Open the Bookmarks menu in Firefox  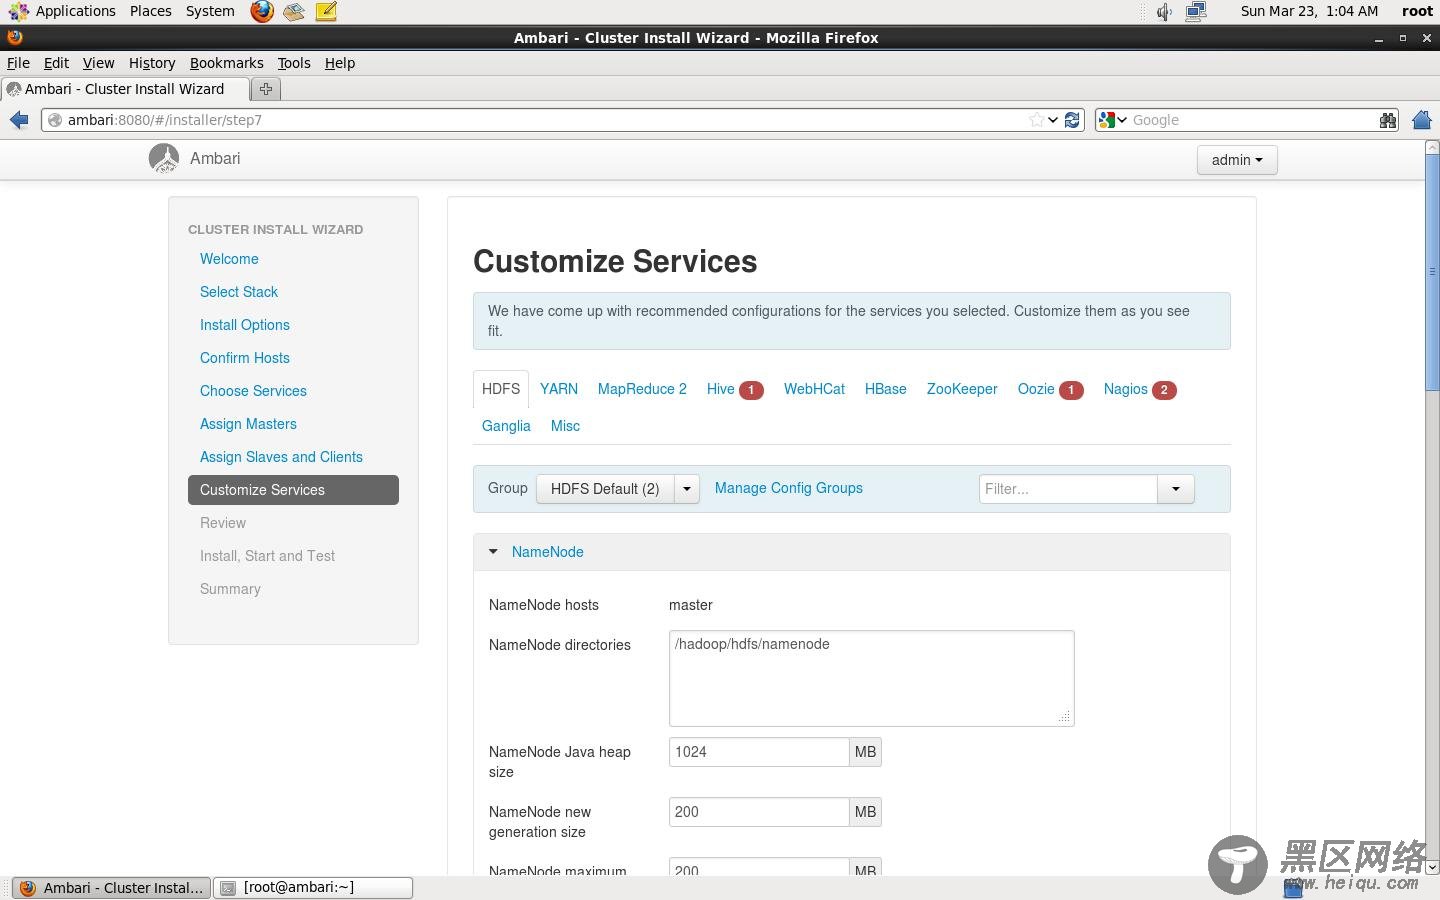coord(226,63)
